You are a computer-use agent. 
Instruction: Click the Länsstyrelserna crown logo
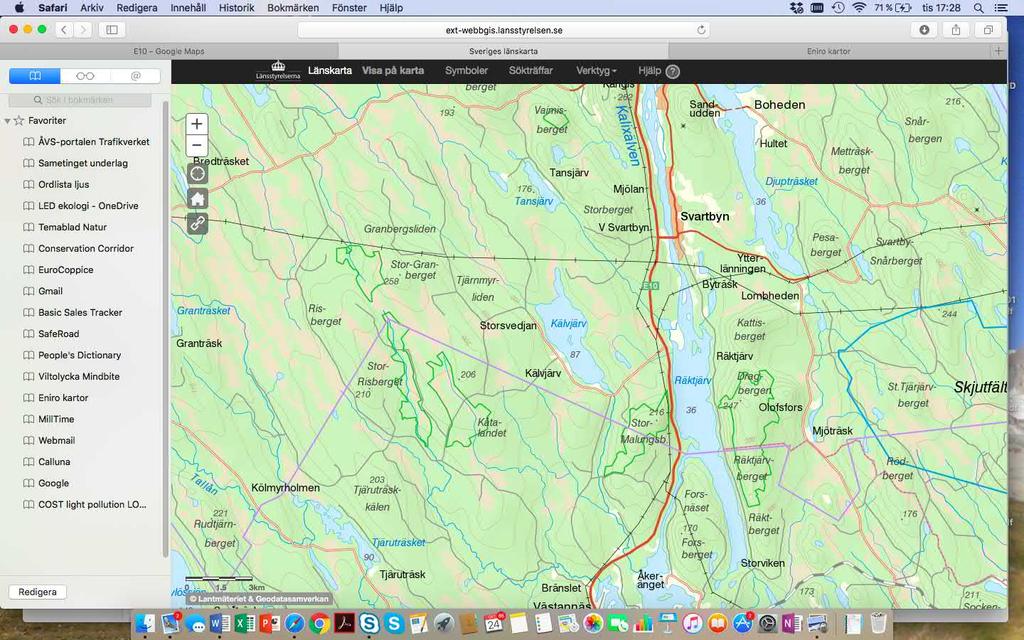point(278,71)
